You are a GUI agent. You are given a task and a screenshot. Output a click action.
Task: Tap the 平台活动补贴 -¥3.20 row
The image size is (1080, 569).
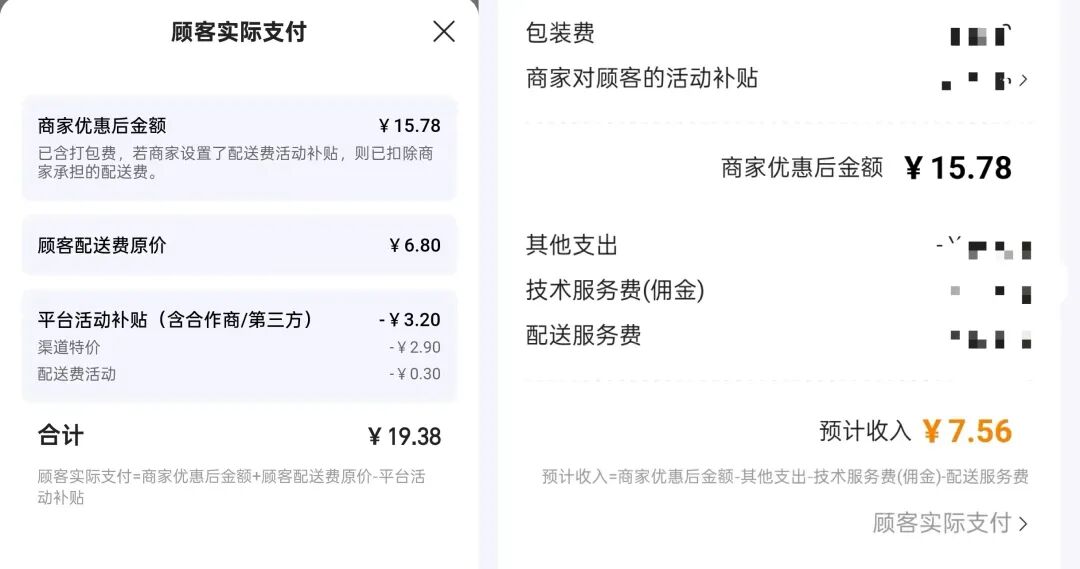click(239, 320)
